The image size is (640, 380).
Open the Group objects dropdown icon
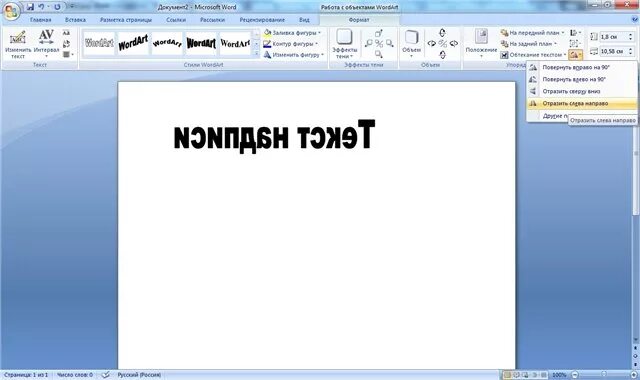[x=576, y=44]
